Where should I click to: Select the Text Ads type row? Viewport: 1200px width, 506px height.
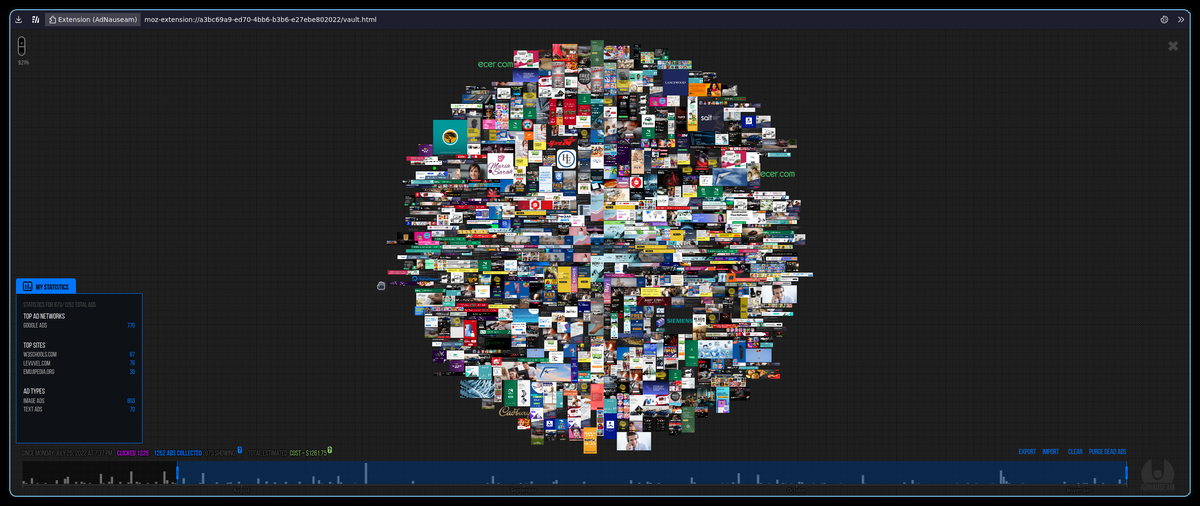point(79,409)
